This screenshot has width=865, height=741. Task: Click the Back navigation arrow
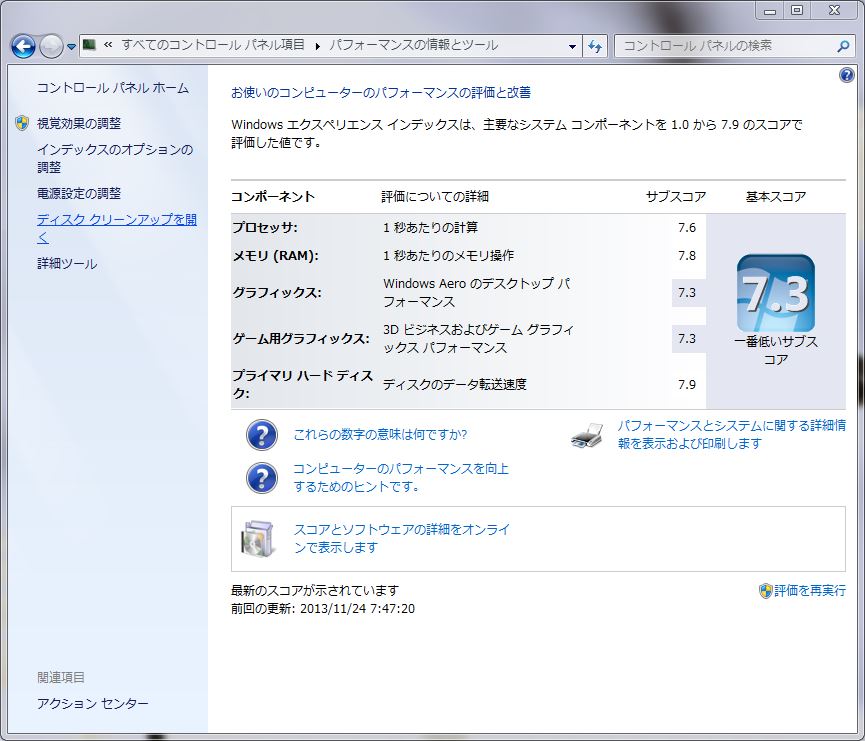click(x=23, y=46)
